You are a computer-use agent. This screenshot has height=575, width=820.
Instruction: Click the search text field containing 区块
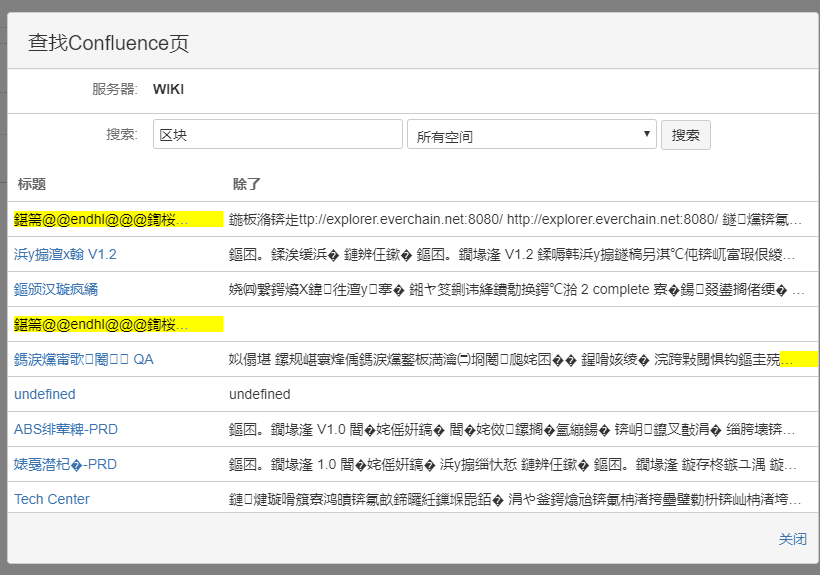point(278,134)
